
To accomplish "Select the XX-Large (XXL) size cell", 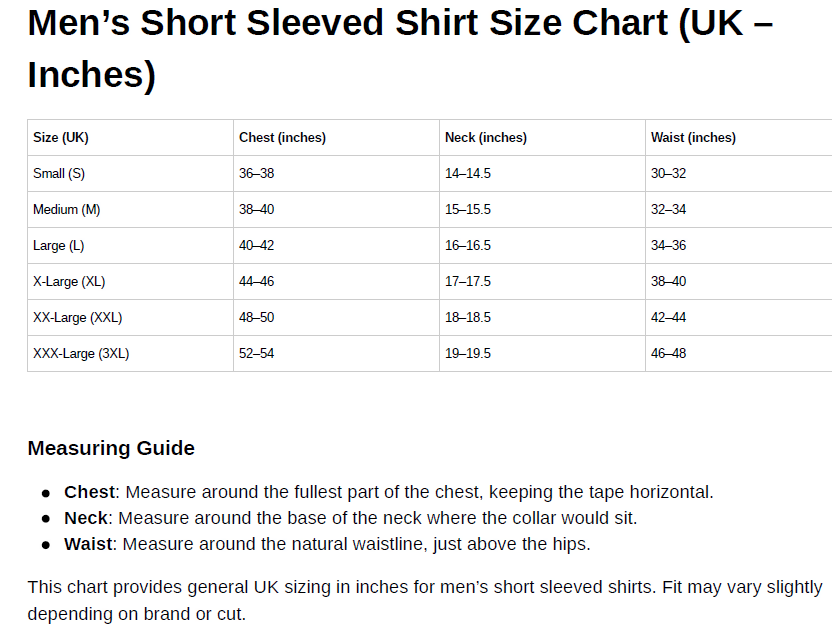I will (x=78, y=318).
